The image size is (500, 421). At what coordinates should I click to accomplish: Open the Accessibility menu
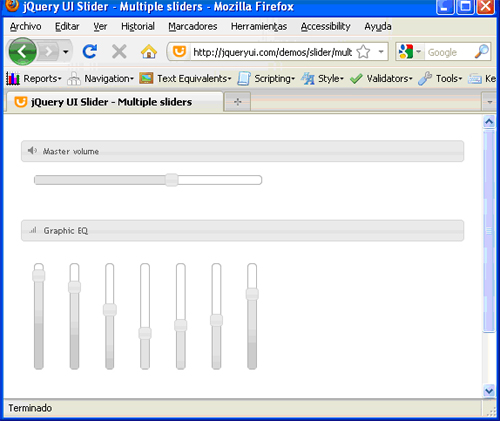point(325,26)
